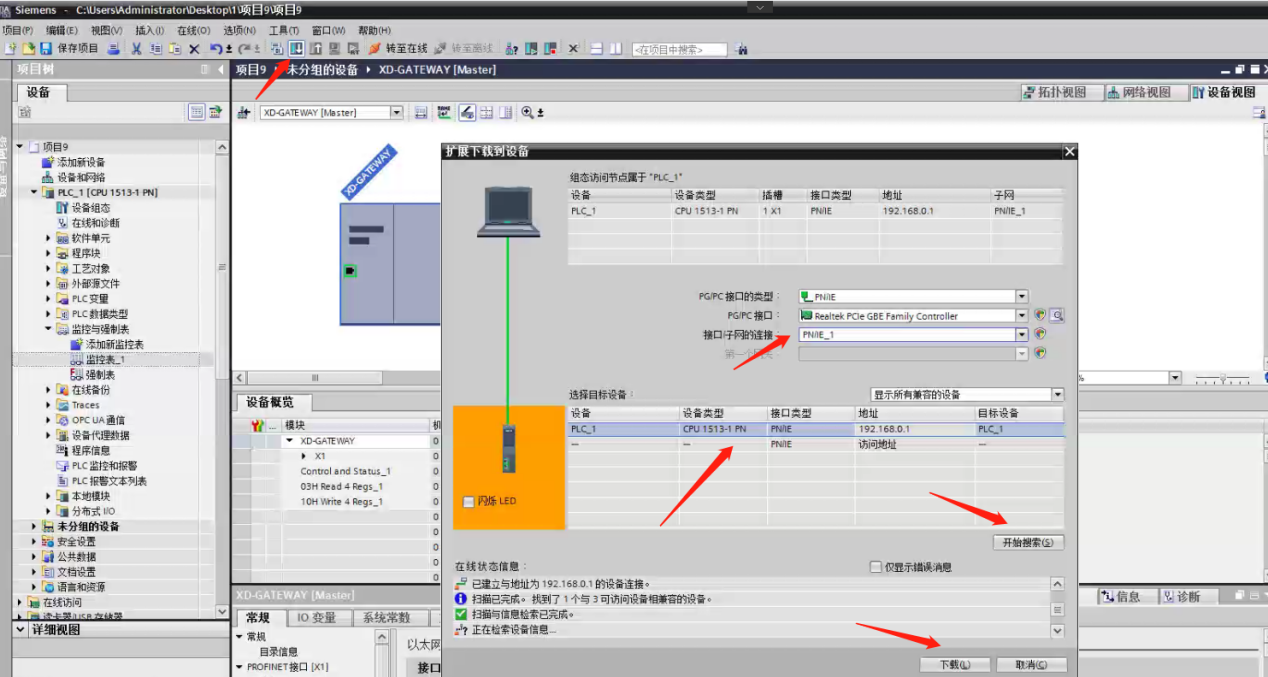Click the New project icon
Viewport: 1268px width, 677px height.
pyautogui.click(x=12, y=48)
